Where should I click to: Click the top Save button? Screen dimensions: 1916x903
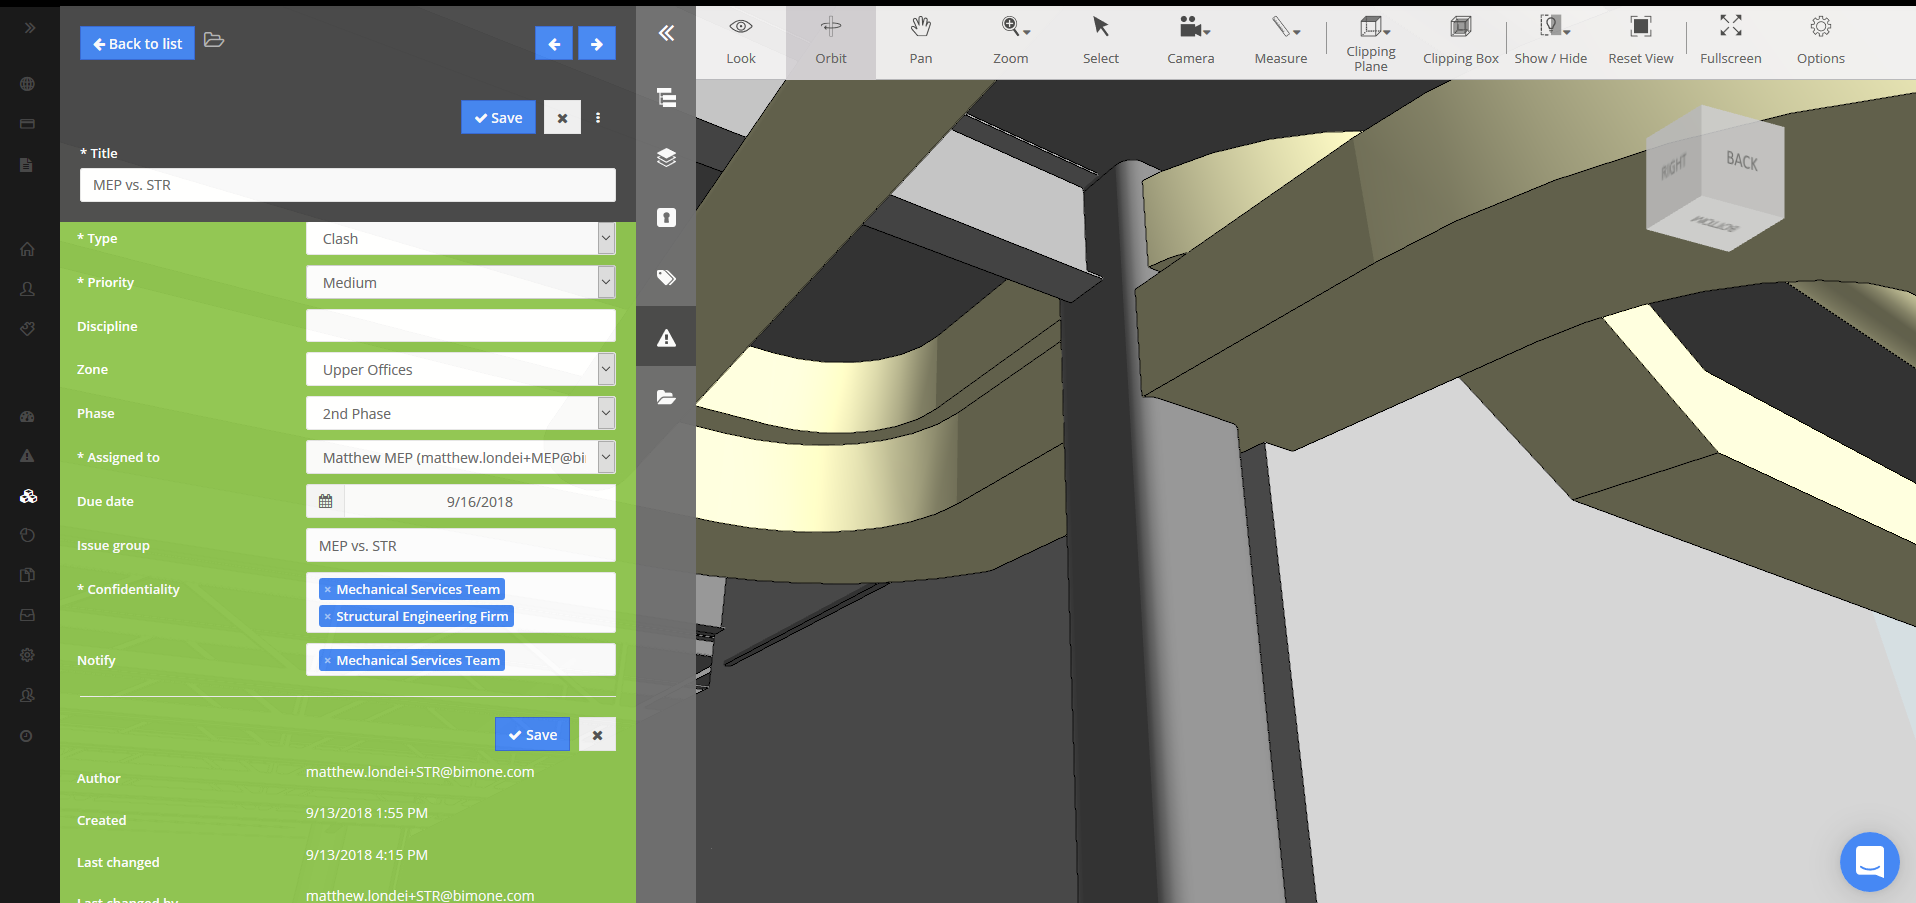coord(498,117)
